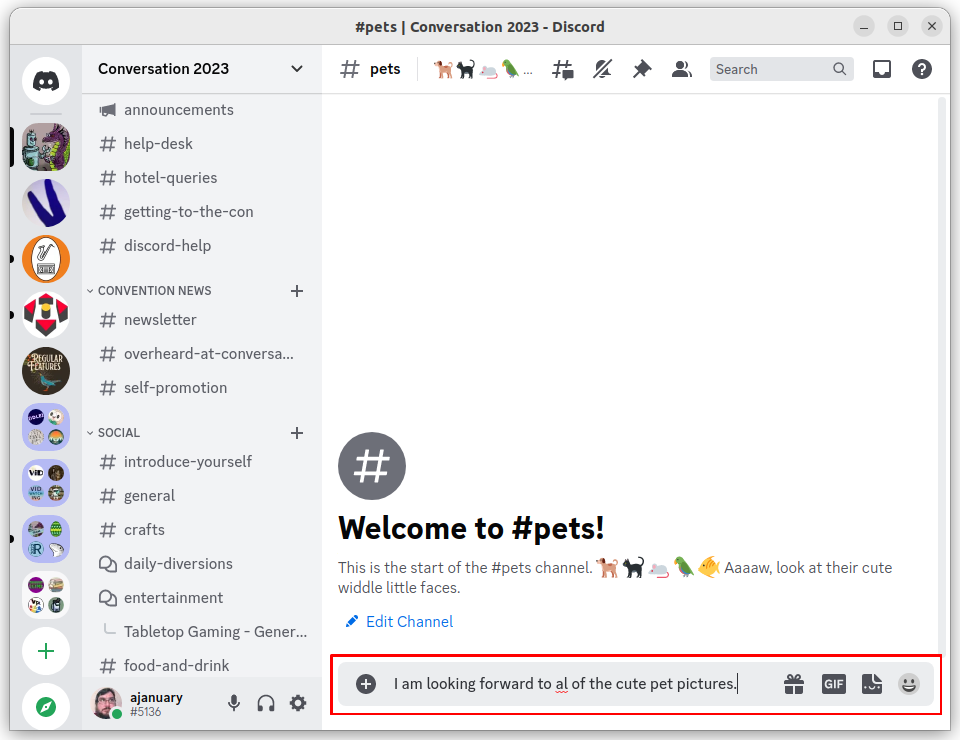The height and width of the screenshot is (740, 960).
Task: Toggle notification settings bell icon
Action: [602, 69]
